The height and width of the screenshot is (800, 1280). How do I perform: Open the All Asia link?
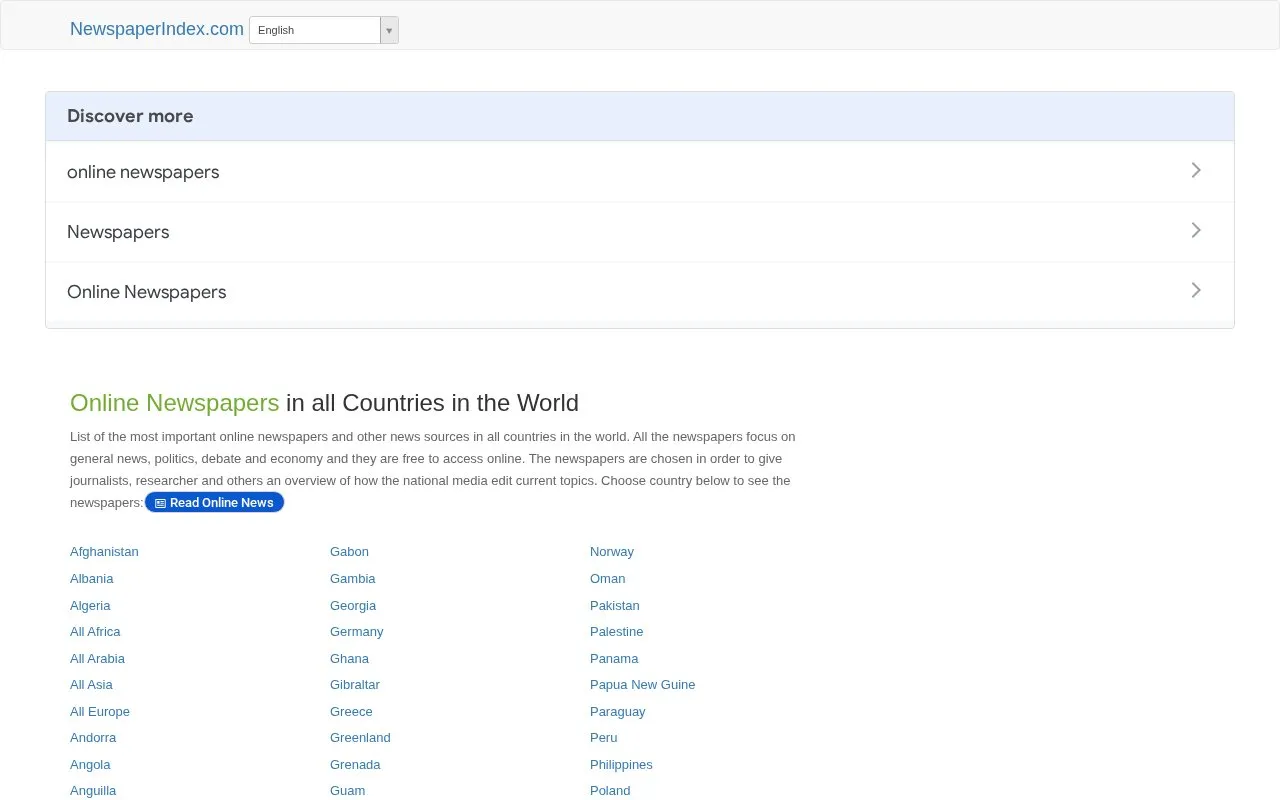pos(91,685)
